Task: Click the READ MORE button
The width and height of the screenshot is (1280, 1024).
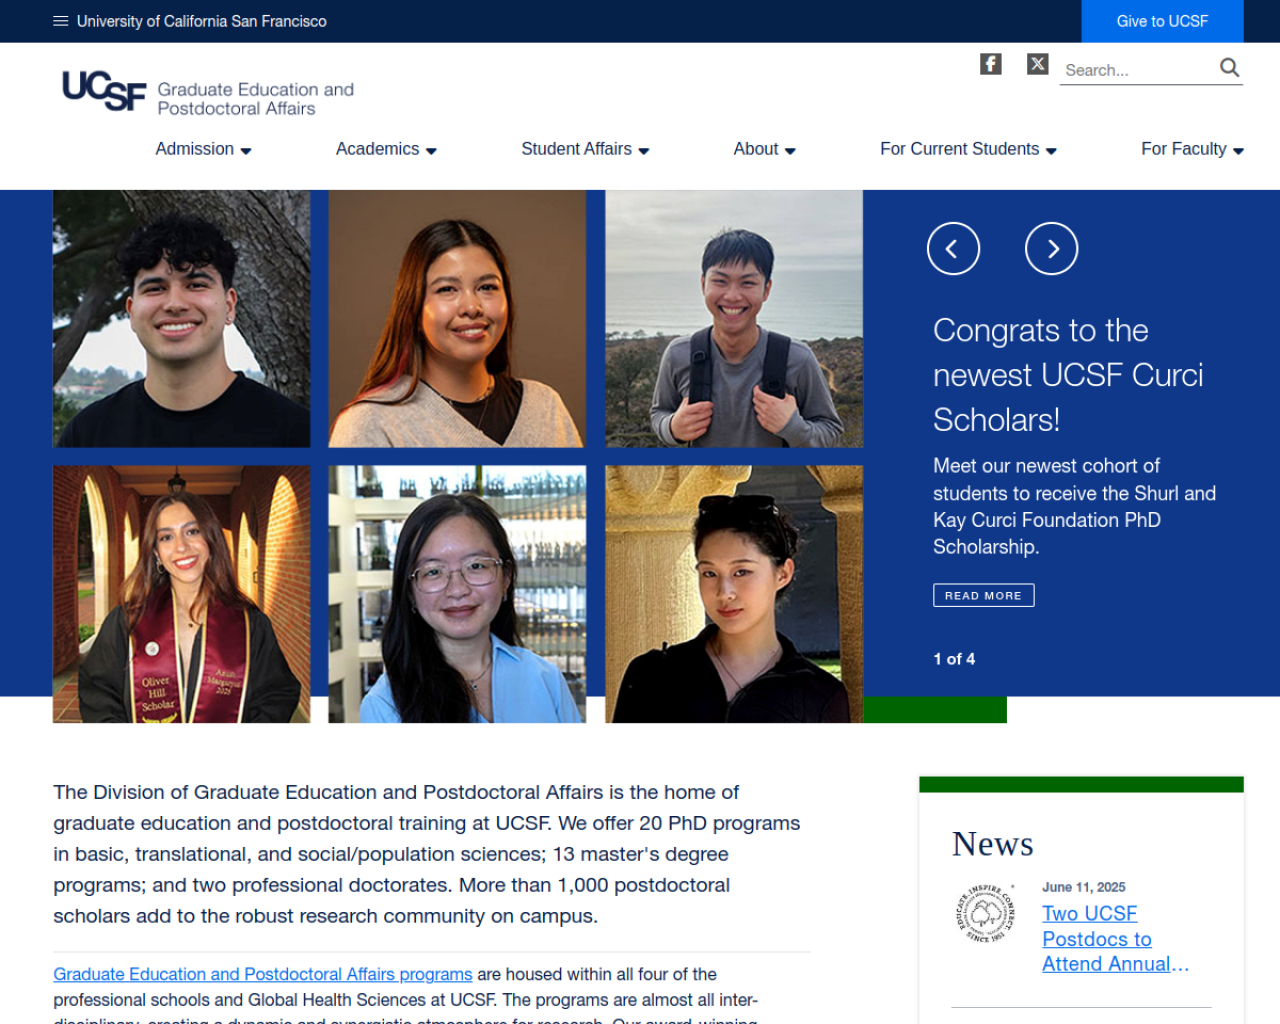Action: click(x=983, y=595)
